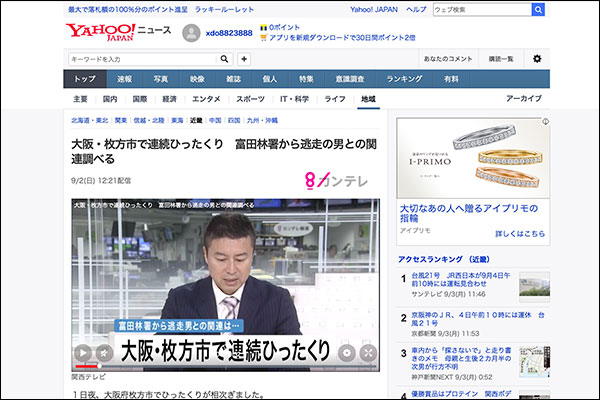Viewport: 600px width, 400px height.
Task: Open the アーカイブ link
Action: [x=524, y=100]
